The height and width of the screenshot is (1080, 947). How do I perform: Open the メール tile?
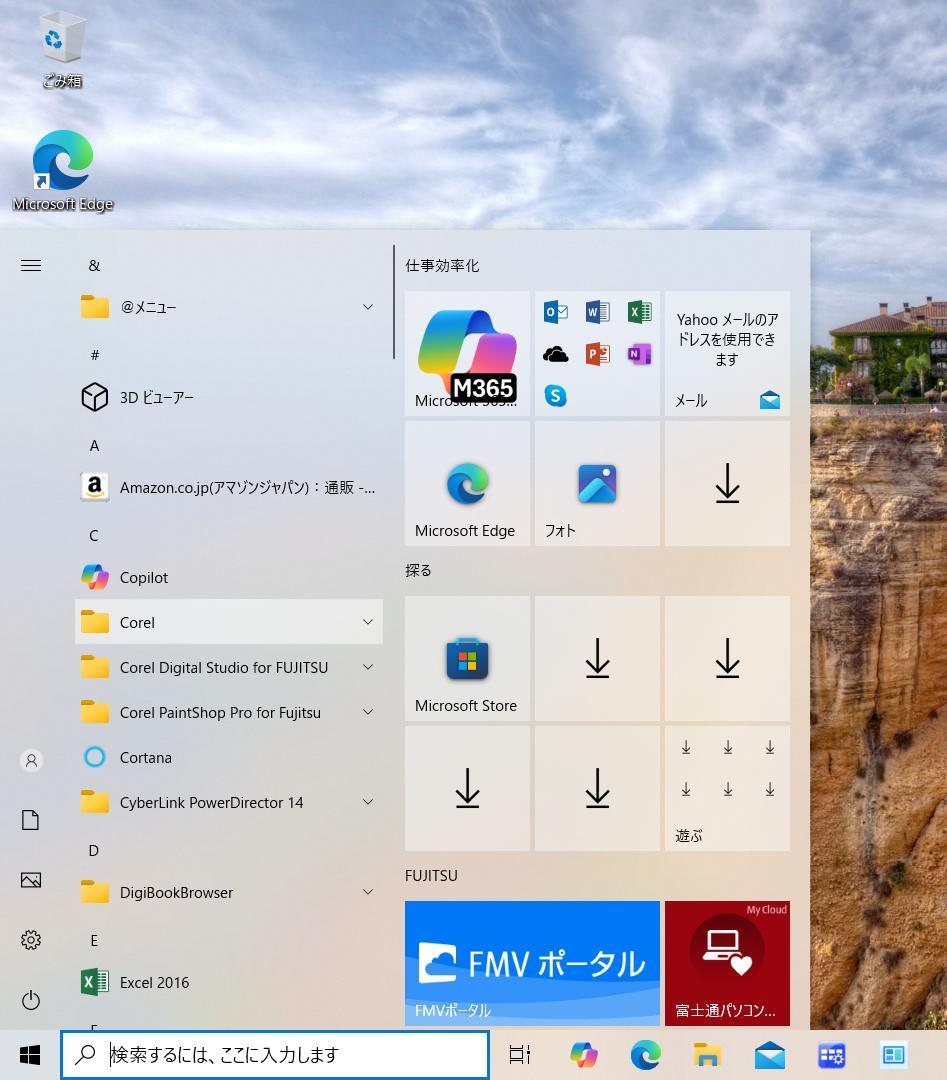(727, 353)
